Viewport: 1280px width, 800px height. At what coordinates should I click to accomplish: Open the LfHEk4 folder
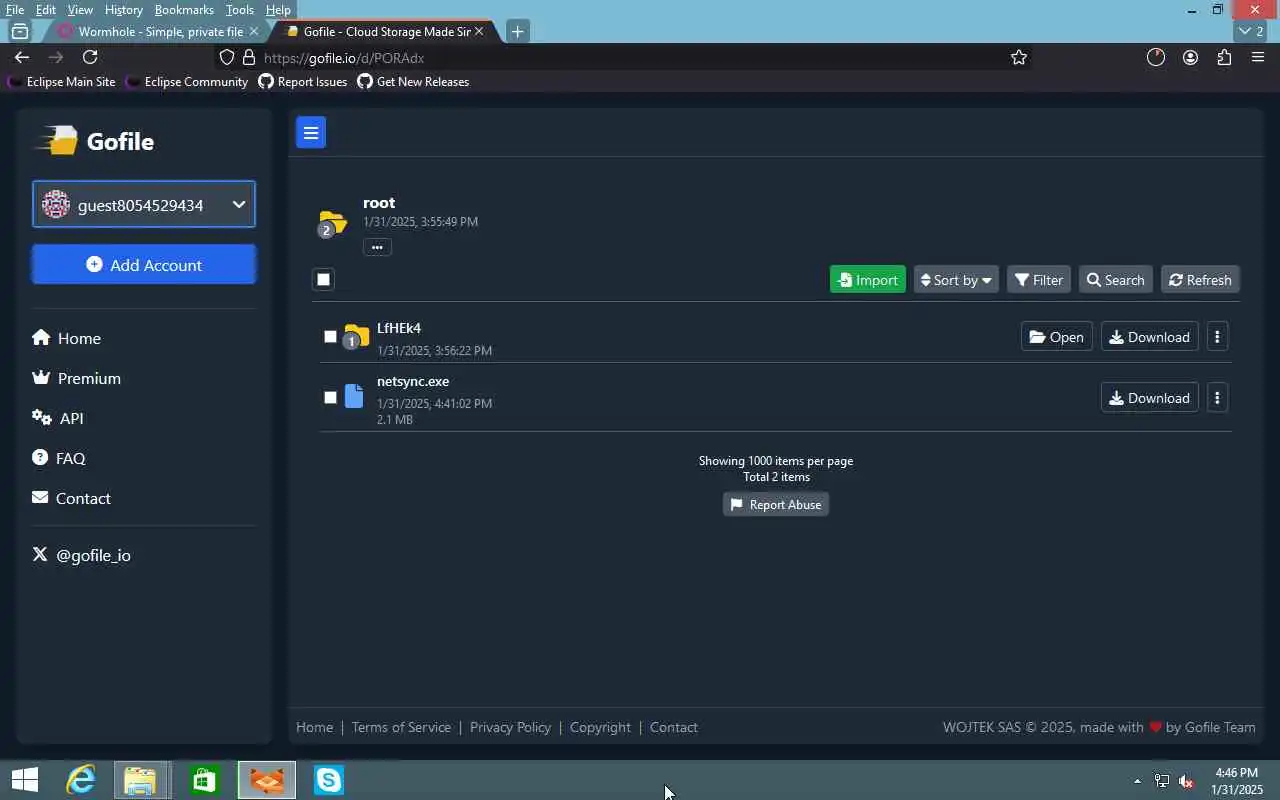coord(1056,337)
